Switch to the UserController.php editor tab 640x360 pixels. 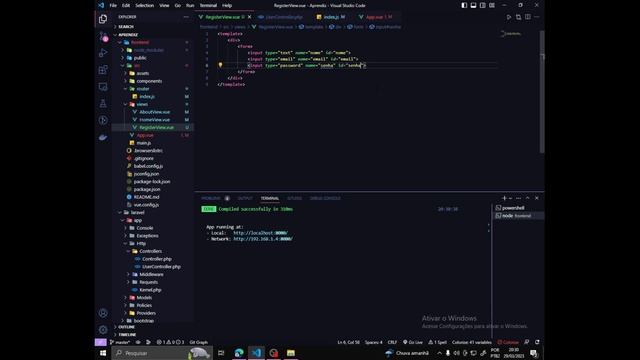[284, 17]
